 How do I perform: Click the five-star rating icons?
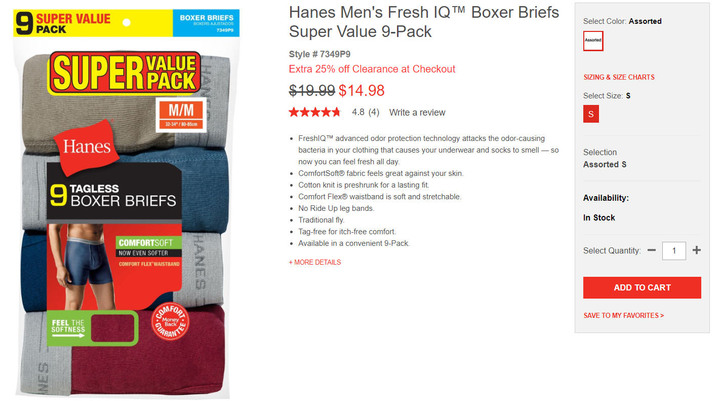pos(315,112)
